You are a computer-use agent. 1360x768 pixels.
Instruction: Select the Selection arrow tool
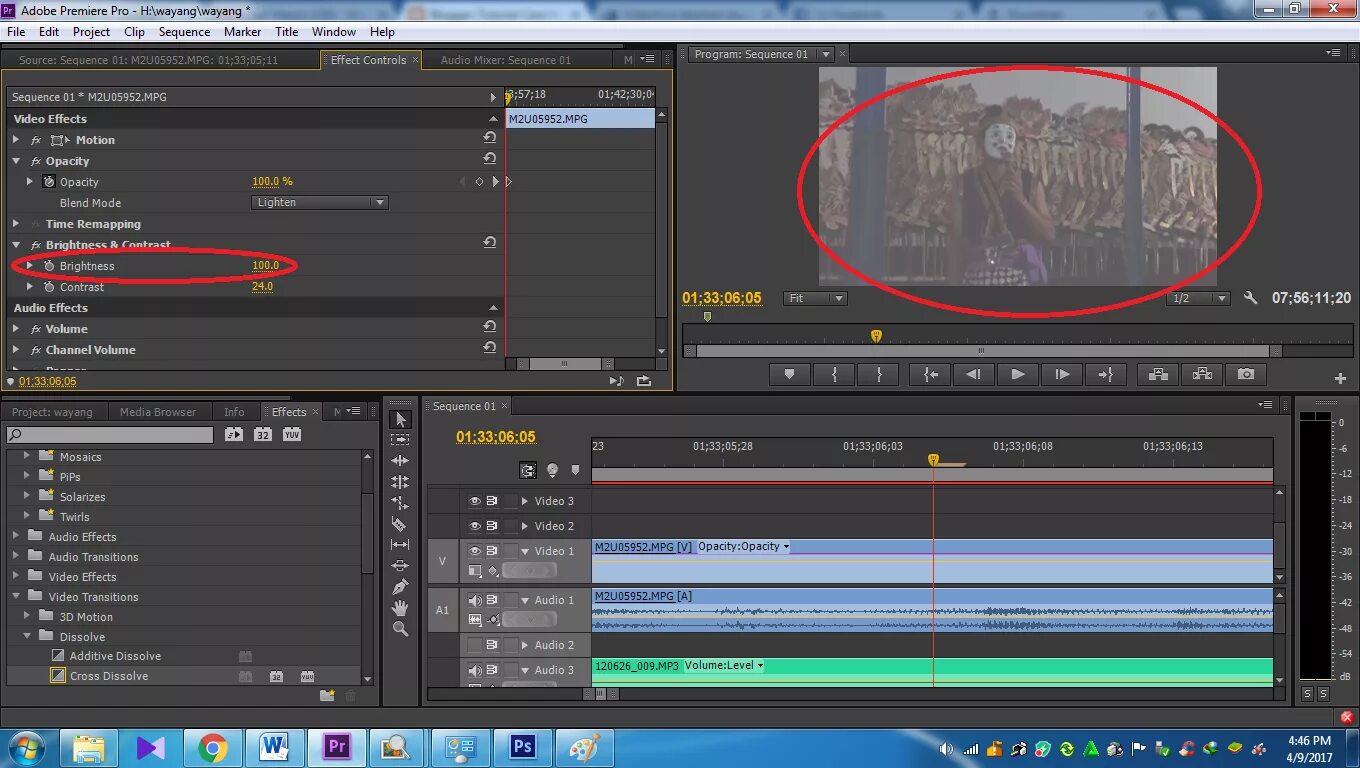[400, 419]
